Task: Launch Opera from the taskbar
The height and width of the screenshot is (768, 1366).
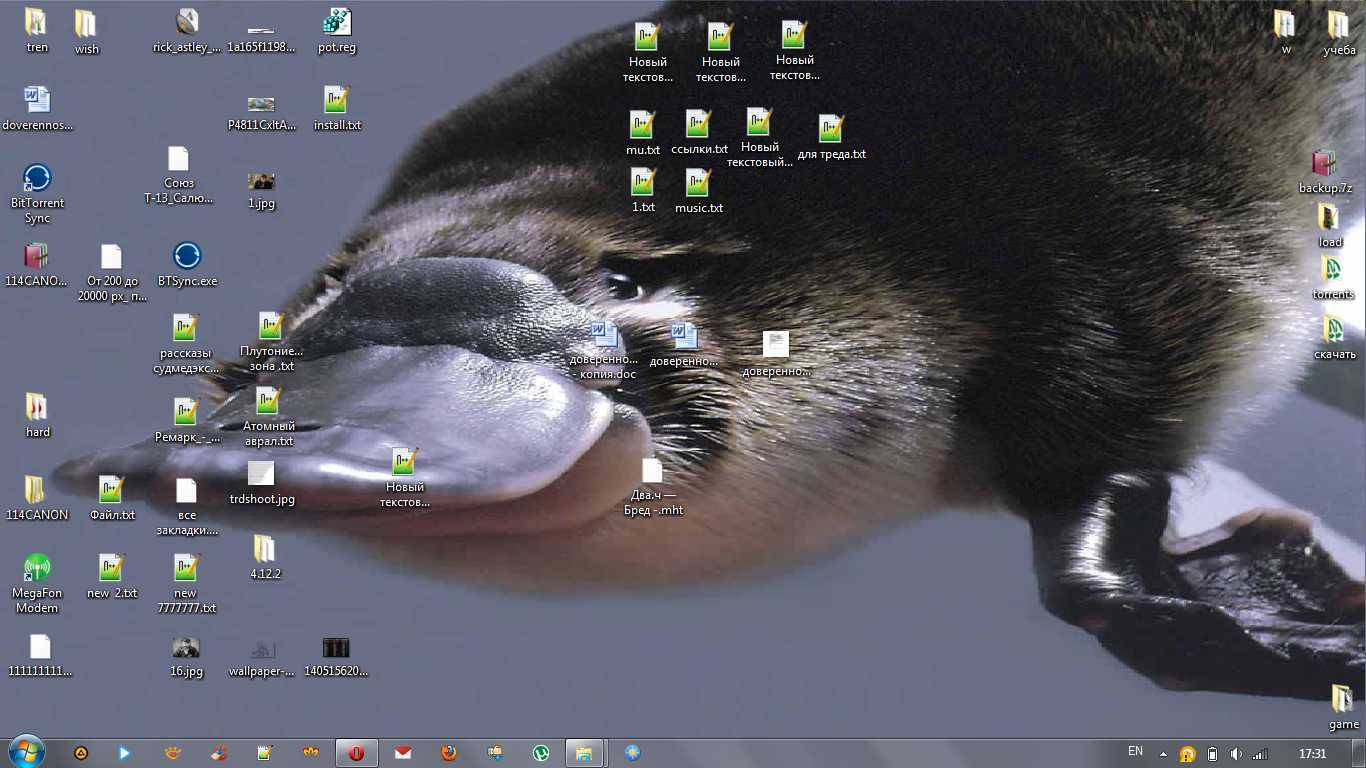Action: 356,753
